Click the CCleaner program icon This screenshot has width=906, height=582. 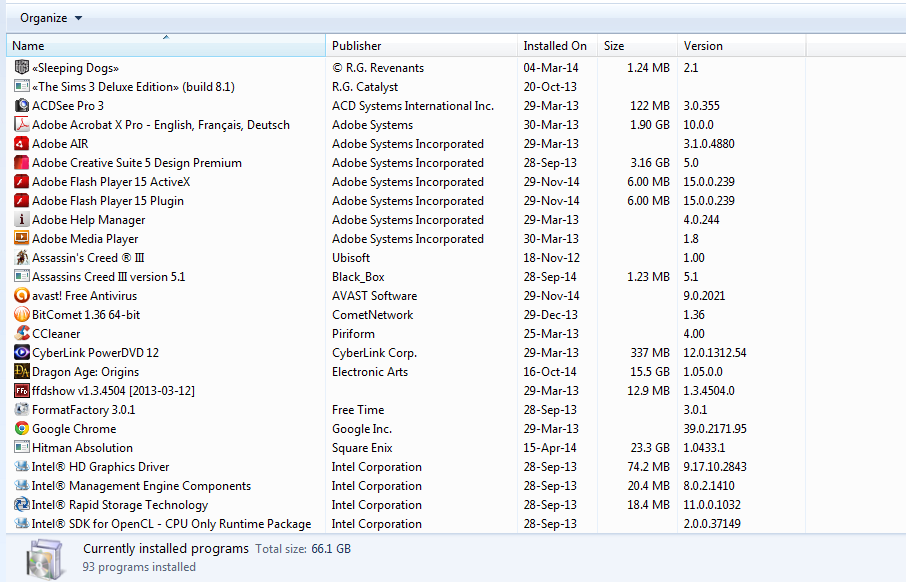click(x=22, y=334)
